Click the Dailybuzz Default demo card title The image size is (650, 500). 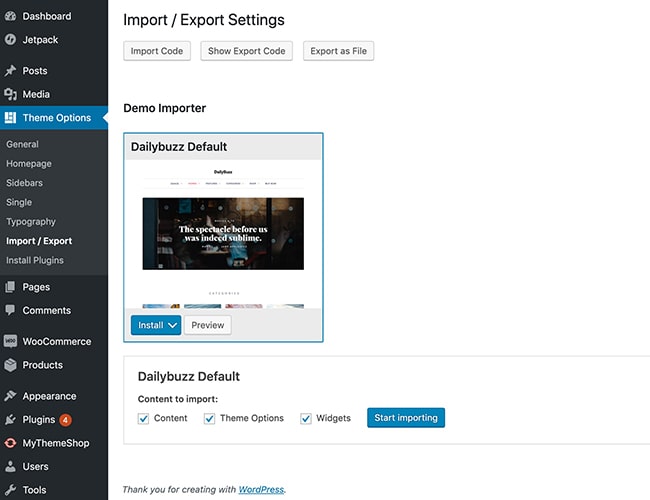179,147
